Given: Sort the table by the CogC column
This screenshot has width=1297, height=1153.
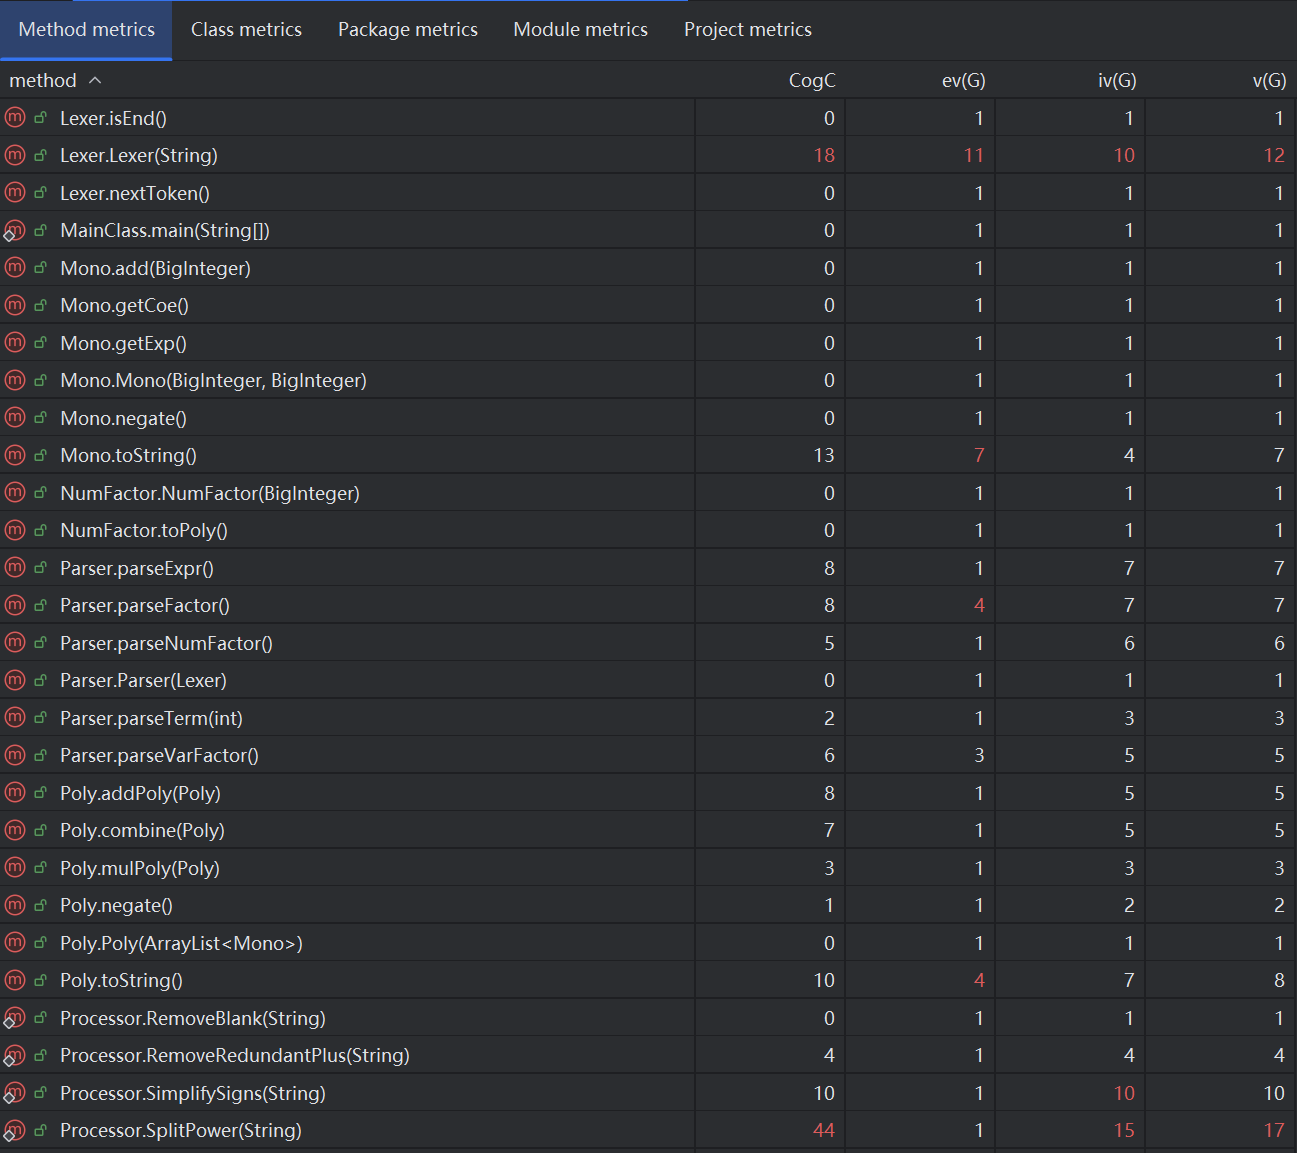Looking at the screenshot, I should 811,80.
